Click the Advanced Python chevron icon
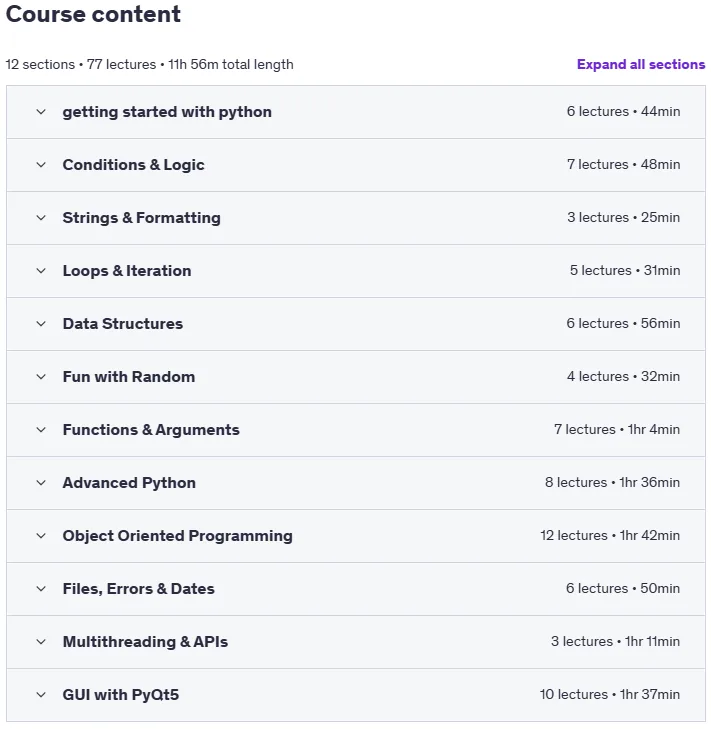The width and height of the screenshot is (711, 729). pos(41,483)
